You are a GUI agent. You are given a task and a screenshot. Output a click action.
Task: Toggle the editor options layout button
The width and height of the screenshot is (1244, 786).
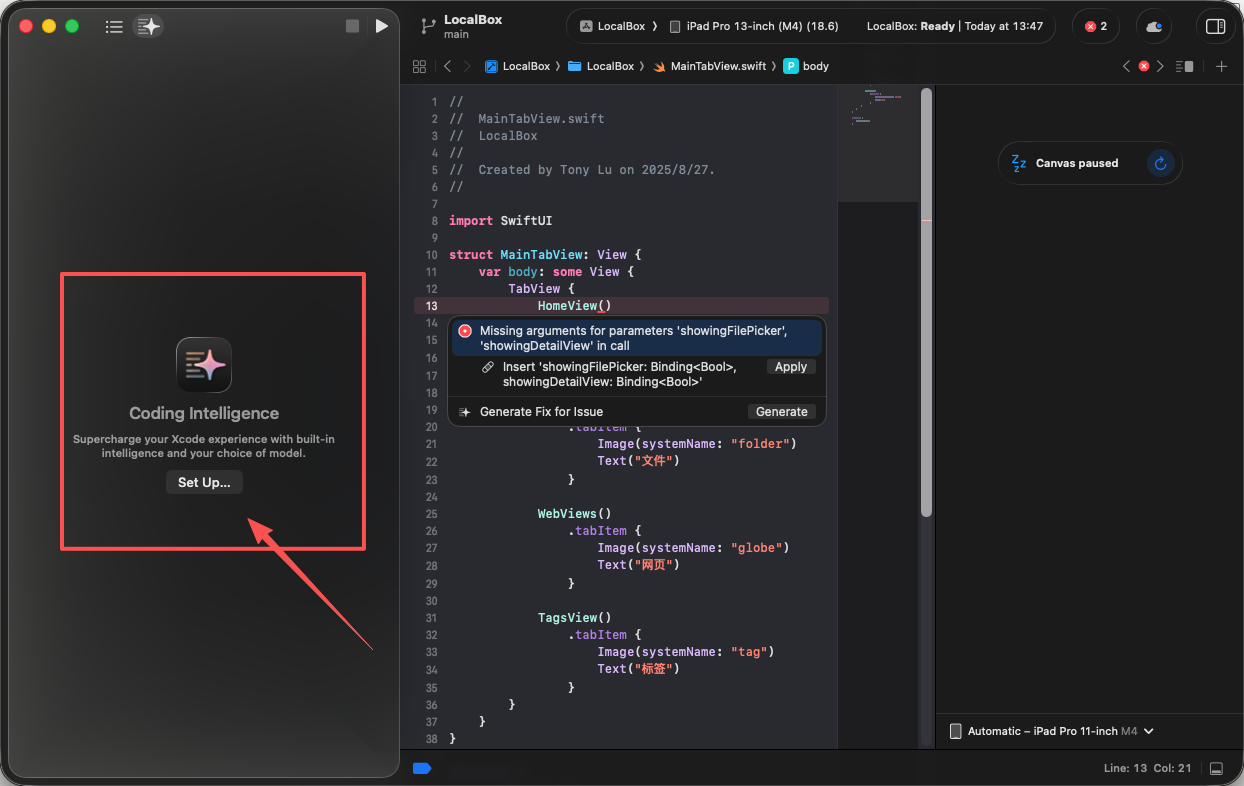pyautogui.click(x=1185, y=66)
